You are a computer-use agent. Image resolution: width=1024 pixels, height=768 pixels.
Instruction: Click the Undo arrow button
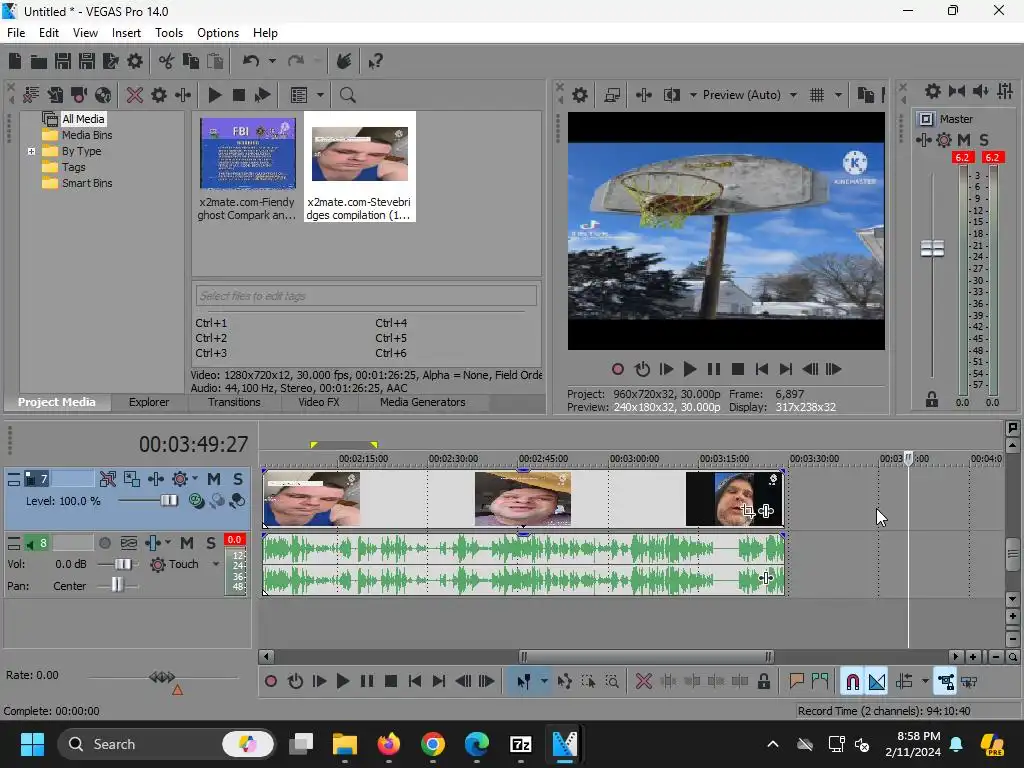point(251,61)
